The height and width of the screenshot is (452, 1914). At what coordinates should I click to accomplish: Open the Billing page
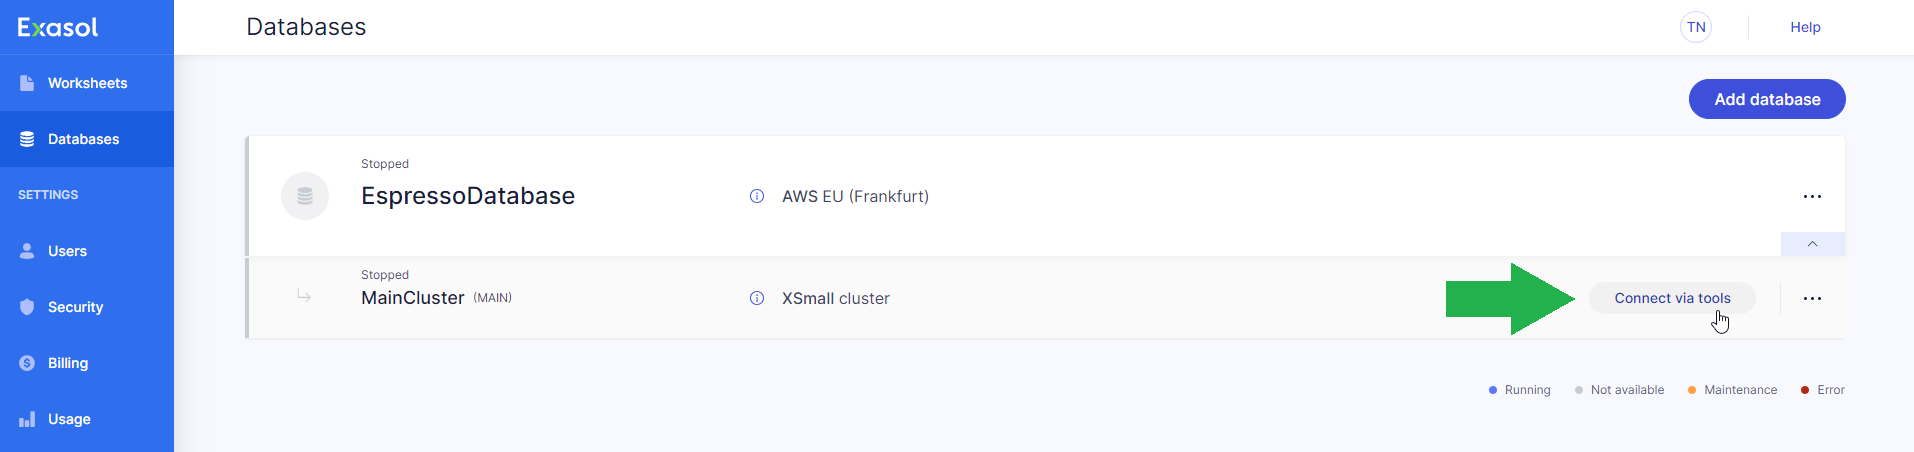pos(67,363)
